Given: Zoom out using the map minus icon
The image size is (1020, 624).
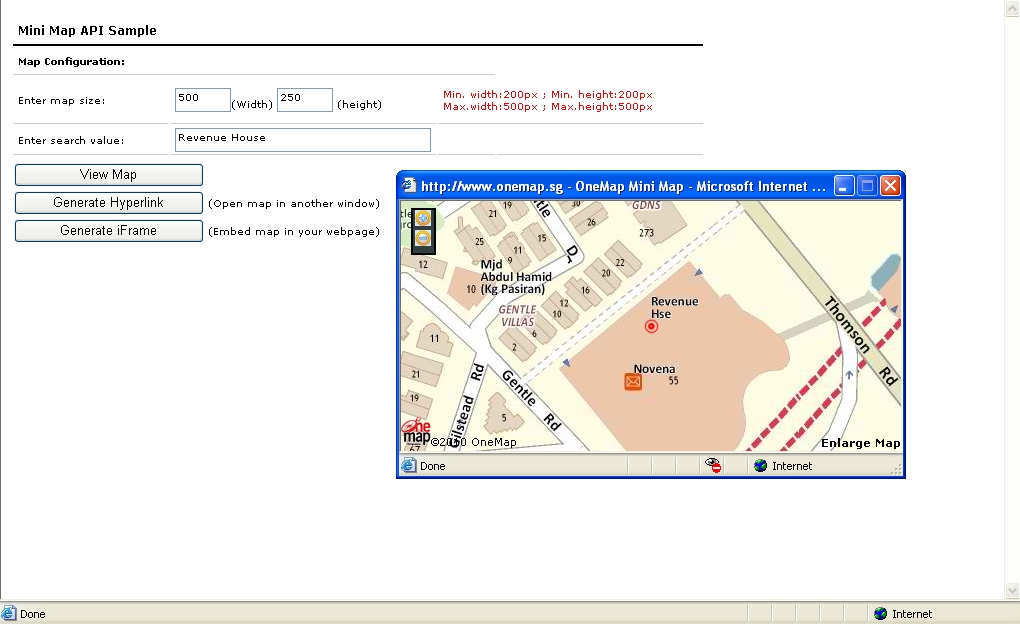Looking at the screenshot, I should click(423, 239).
